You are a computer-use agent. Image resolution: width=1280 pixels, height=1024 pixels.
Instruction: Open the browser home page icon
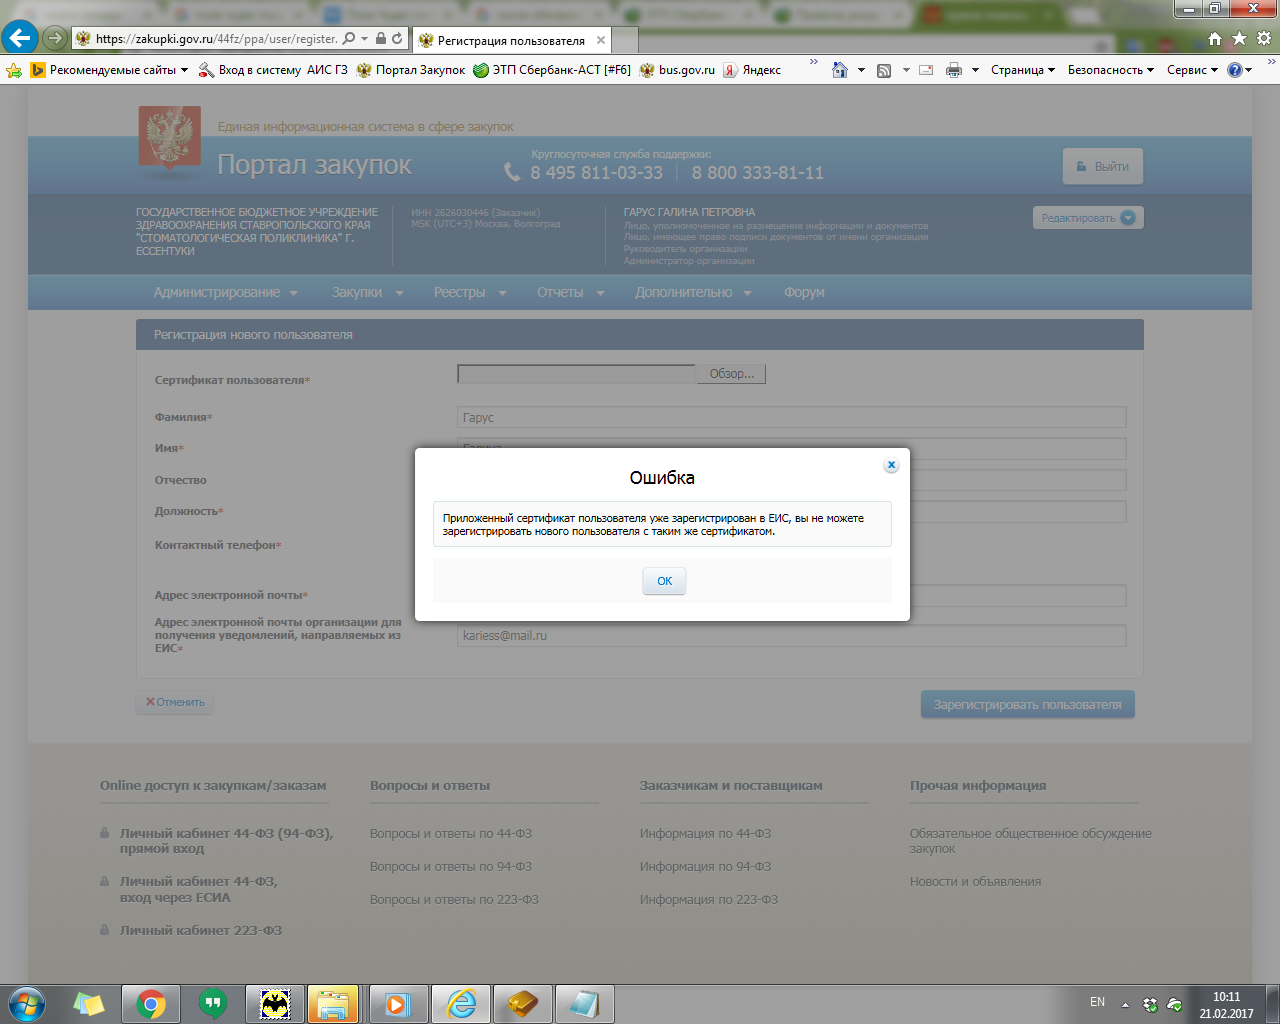1215,38
